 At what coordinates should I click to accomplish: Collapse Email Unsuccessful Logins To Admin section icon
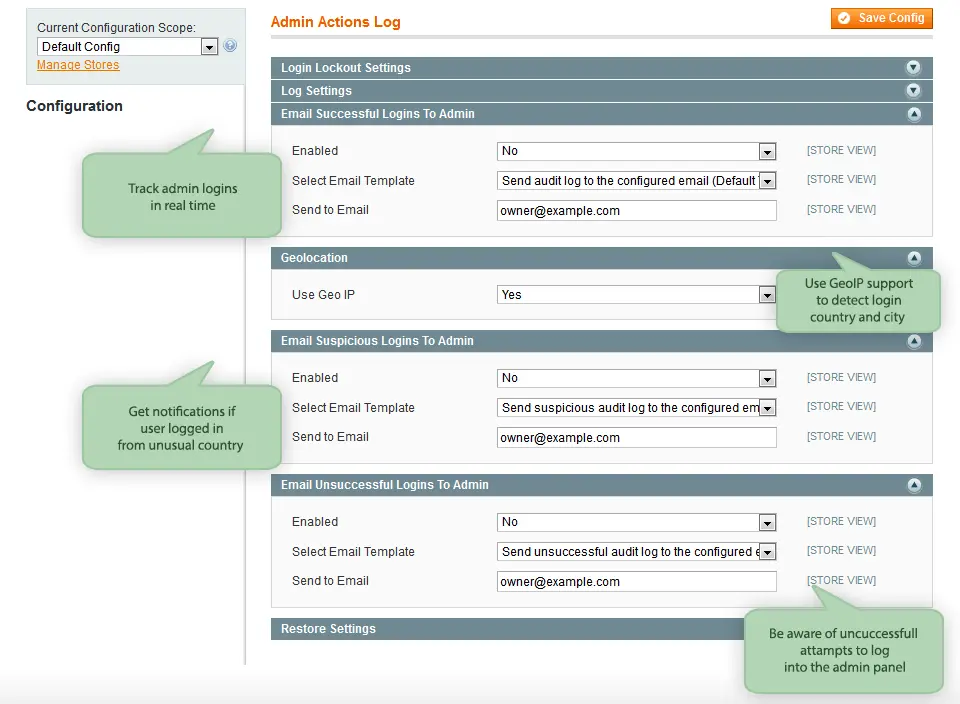point(913,485)
